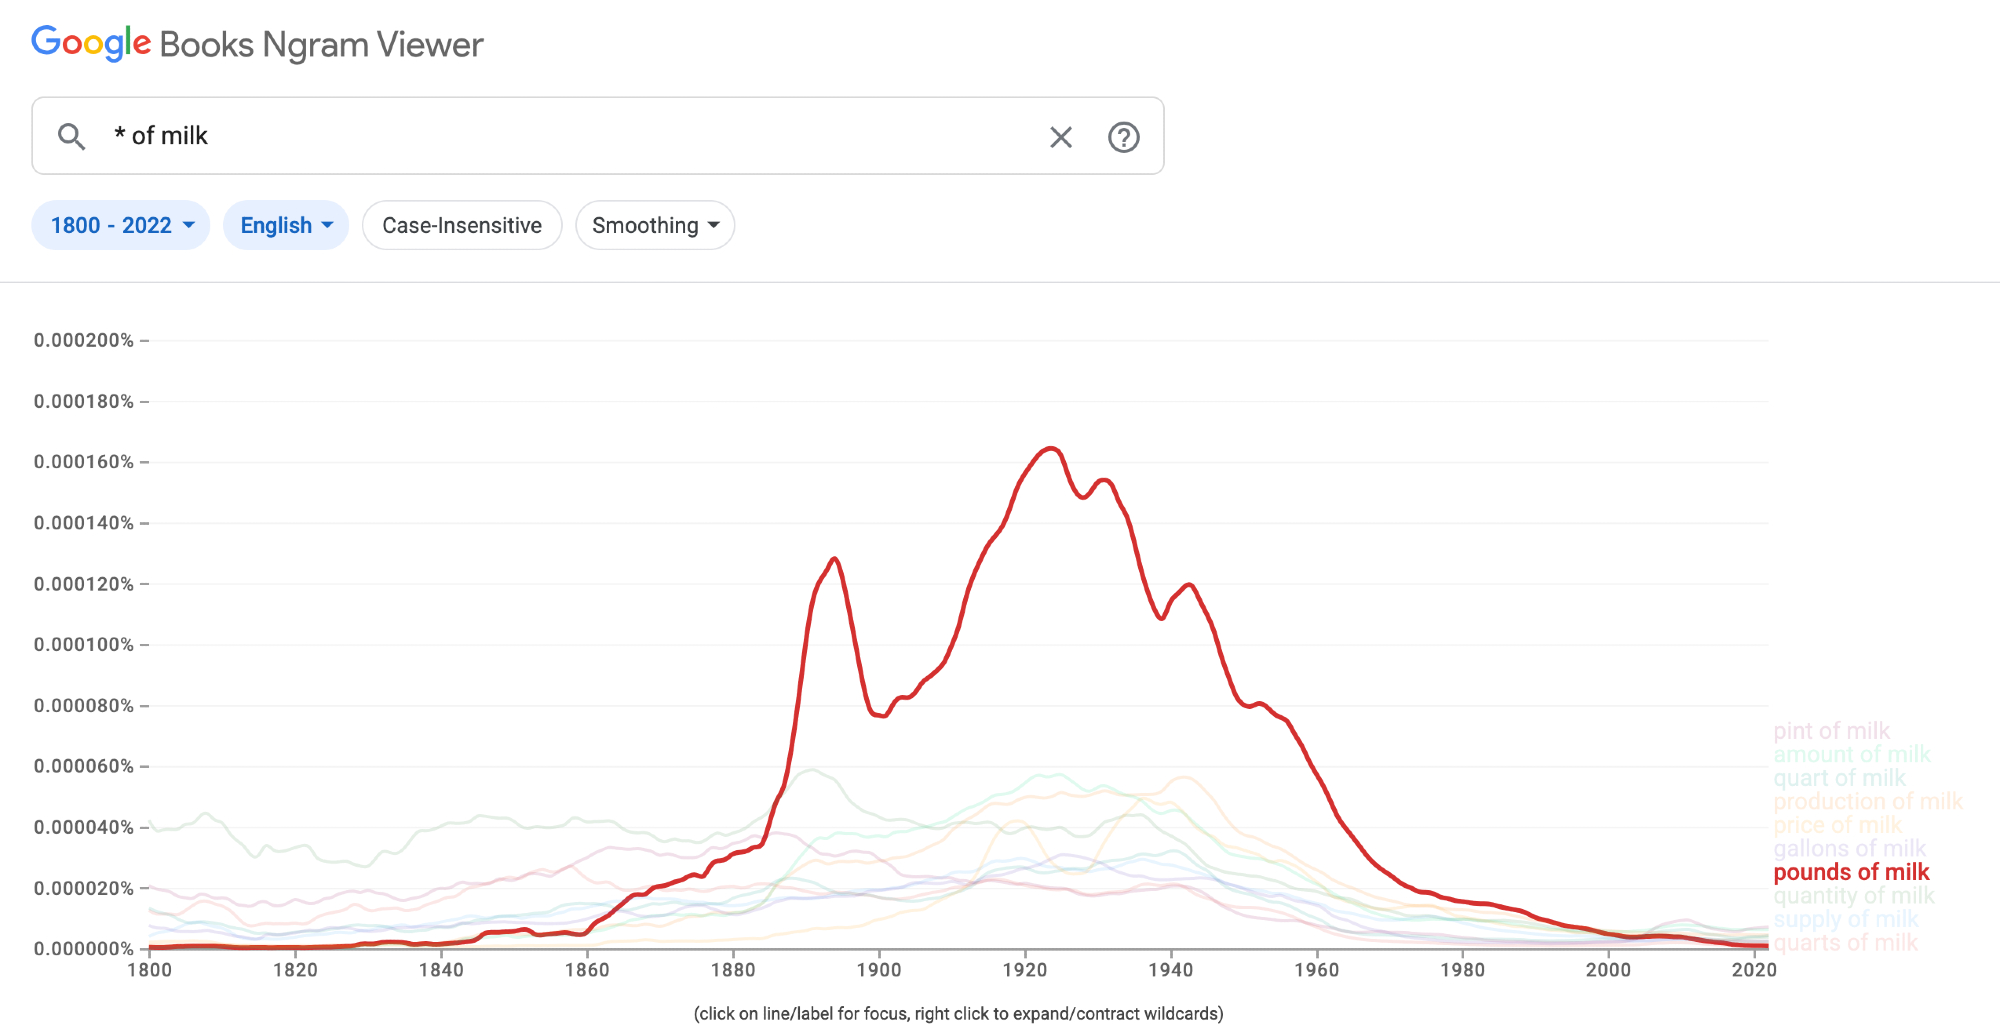Click the search magnifier icon
Screen dimensions: 2000x1029
coord(71,136)
